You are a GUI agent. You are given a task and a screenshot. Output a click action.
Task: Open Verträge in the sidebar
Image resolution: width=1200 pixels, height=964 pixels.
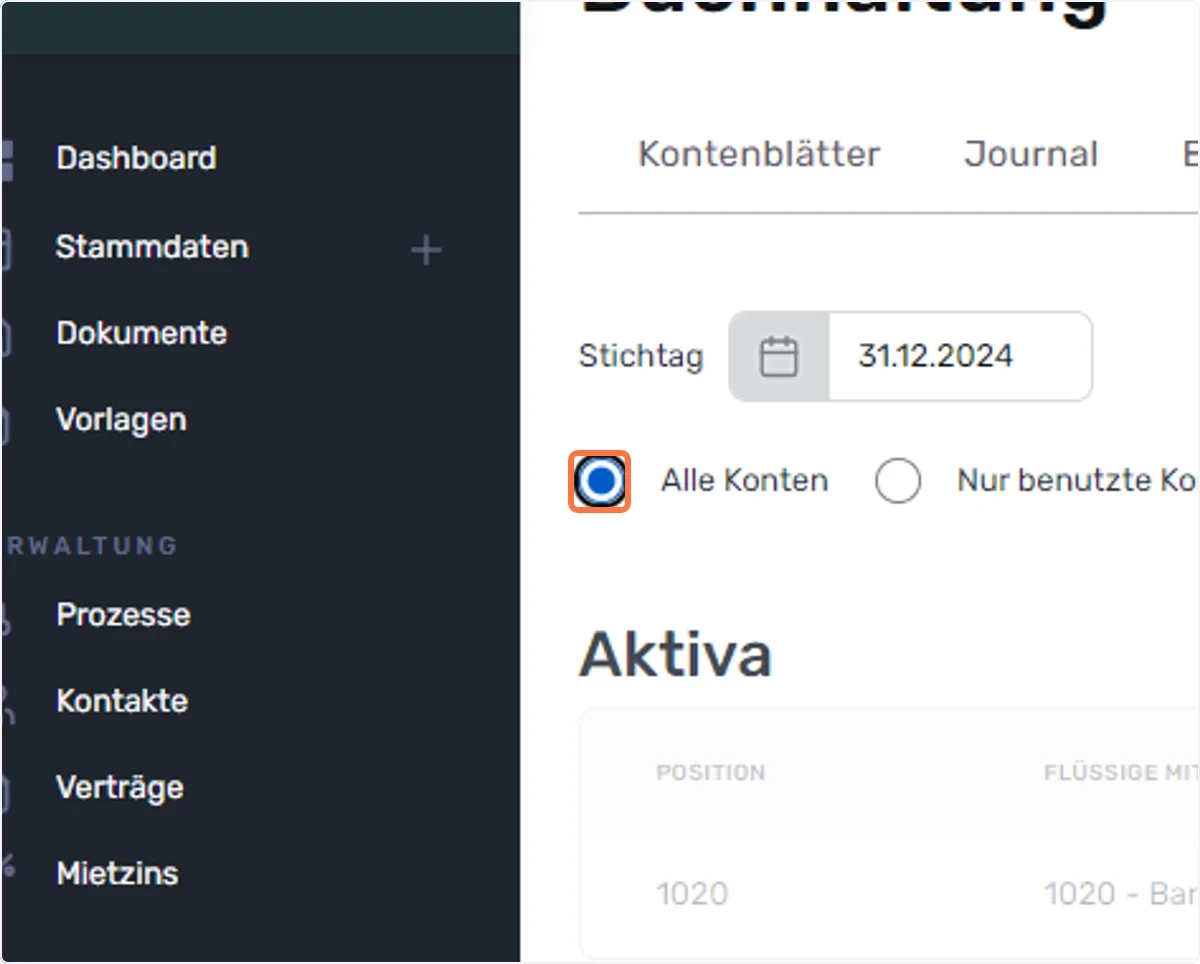pyautogui.click(x=120, y=787)
